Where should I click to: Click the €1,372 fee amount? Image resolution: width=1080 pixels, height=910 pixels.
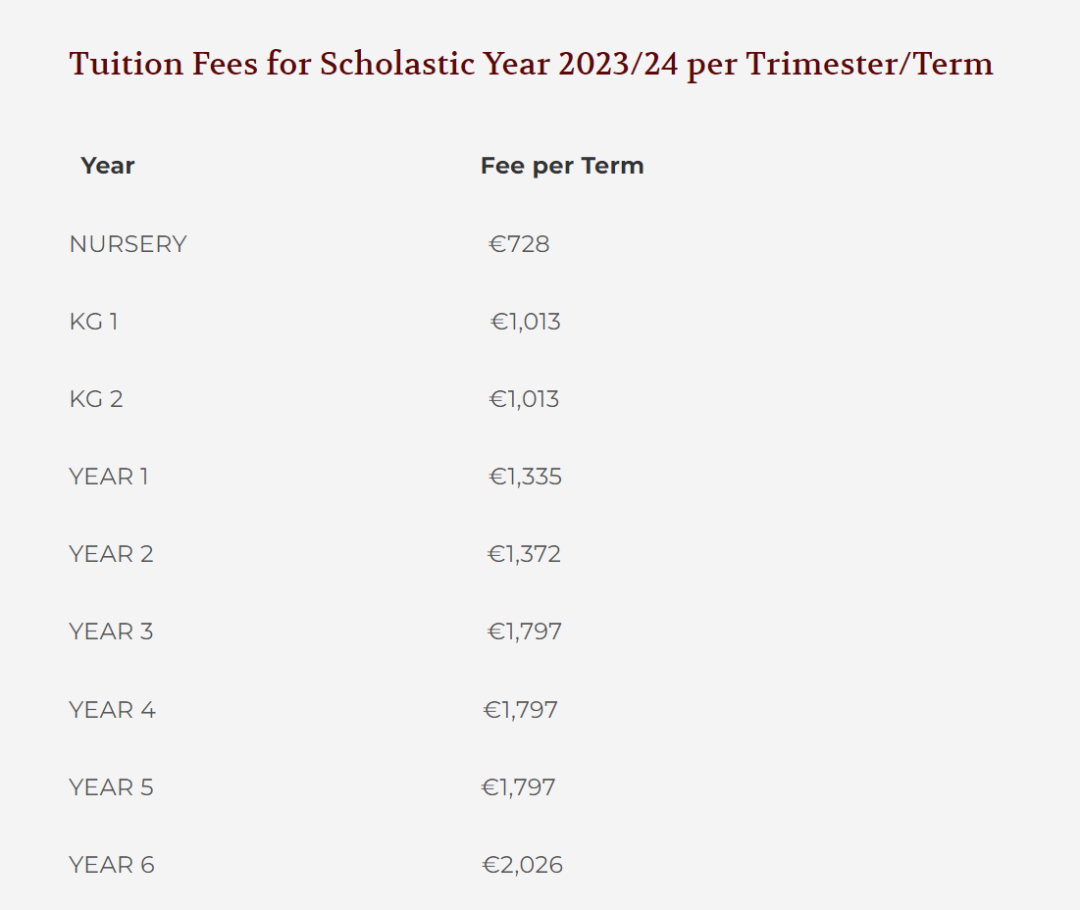click(524, 554)
